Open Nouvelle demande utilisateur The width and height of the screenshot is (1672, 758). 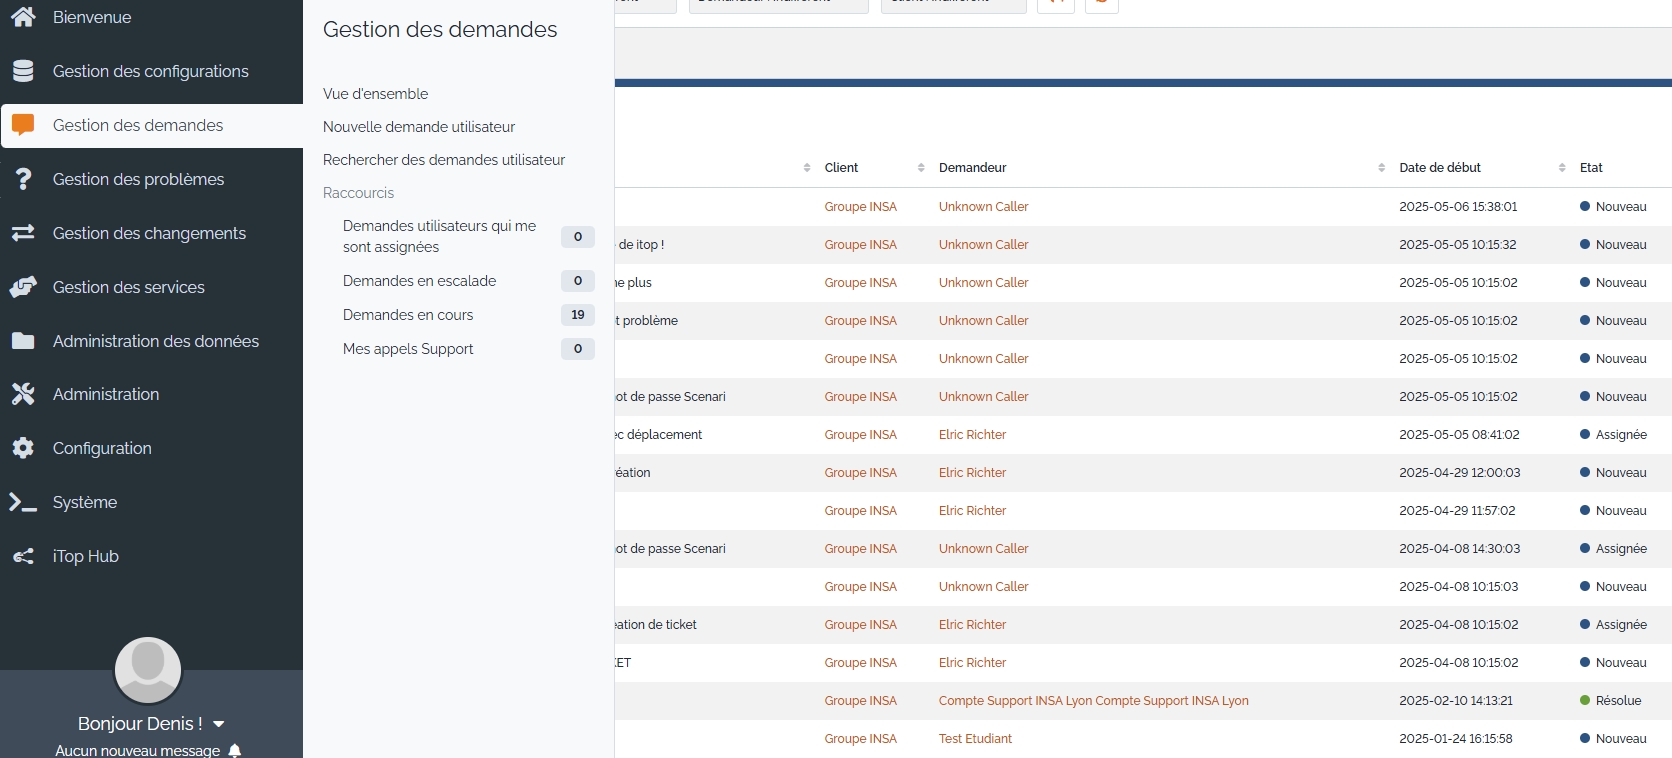tap(419, 127)
